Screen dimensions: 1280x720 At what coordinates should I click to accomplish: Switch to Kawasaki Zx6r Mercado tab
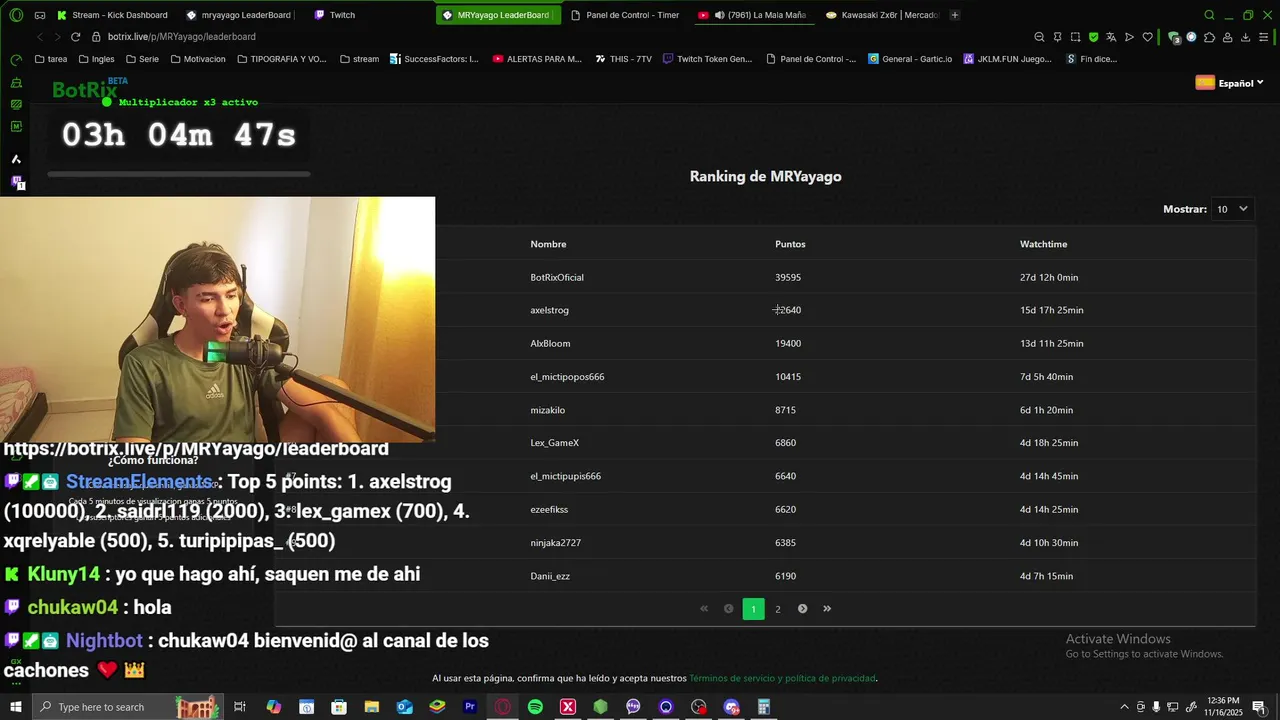[x=882, y=15]
